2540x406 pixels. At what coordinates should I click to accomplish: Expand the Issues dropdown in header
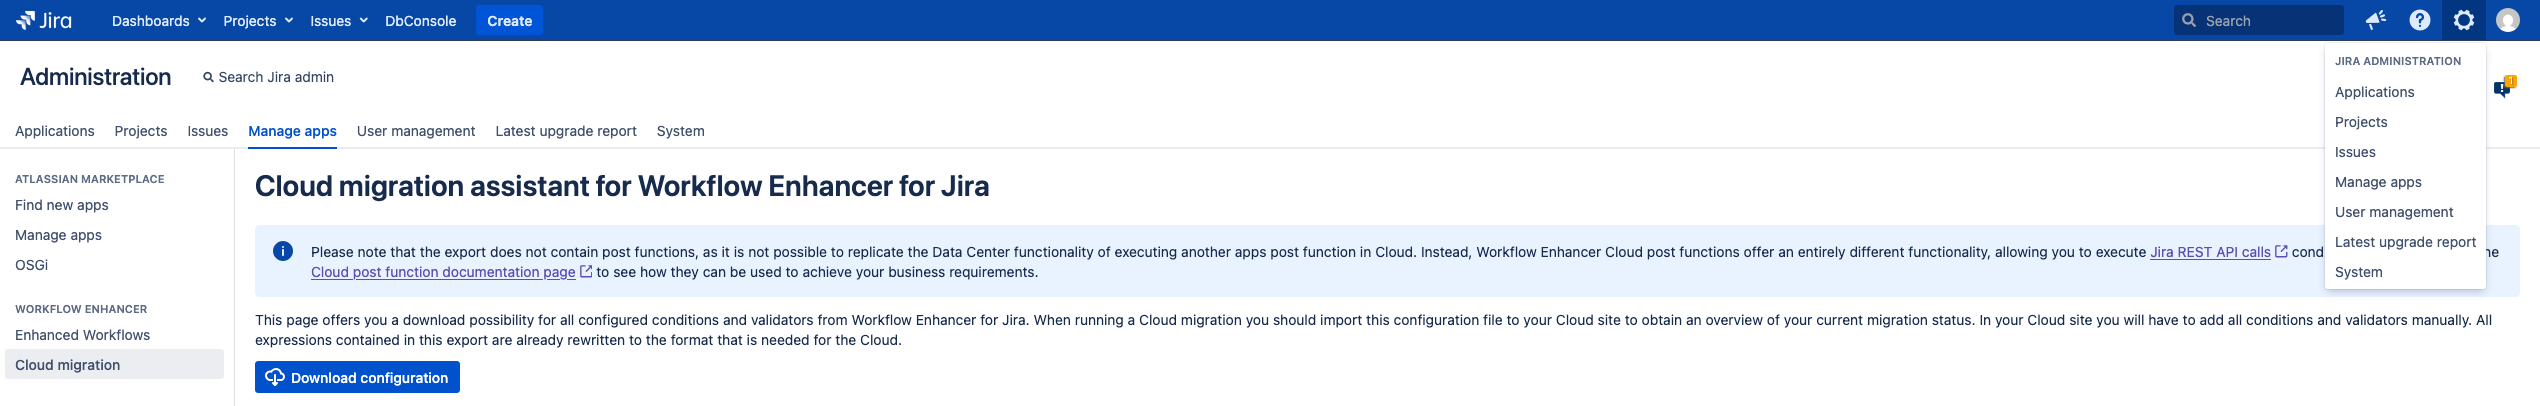(338, 21)
